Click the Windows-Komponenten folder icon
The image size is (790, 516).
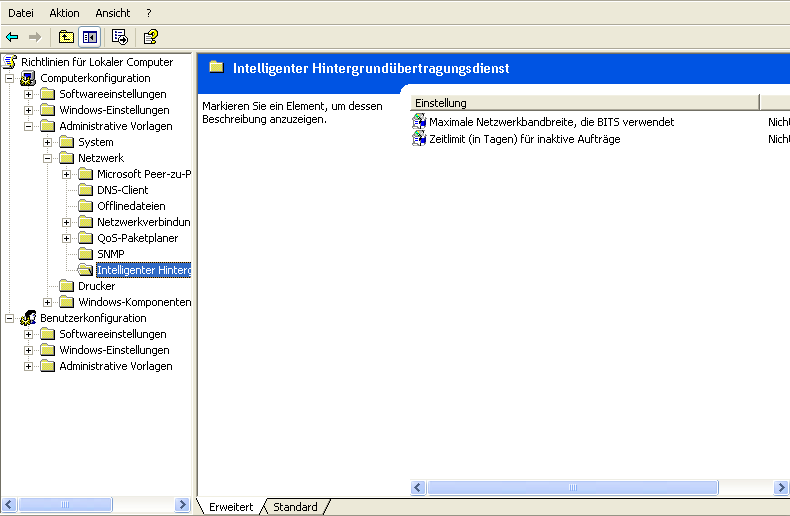[67, 302]
